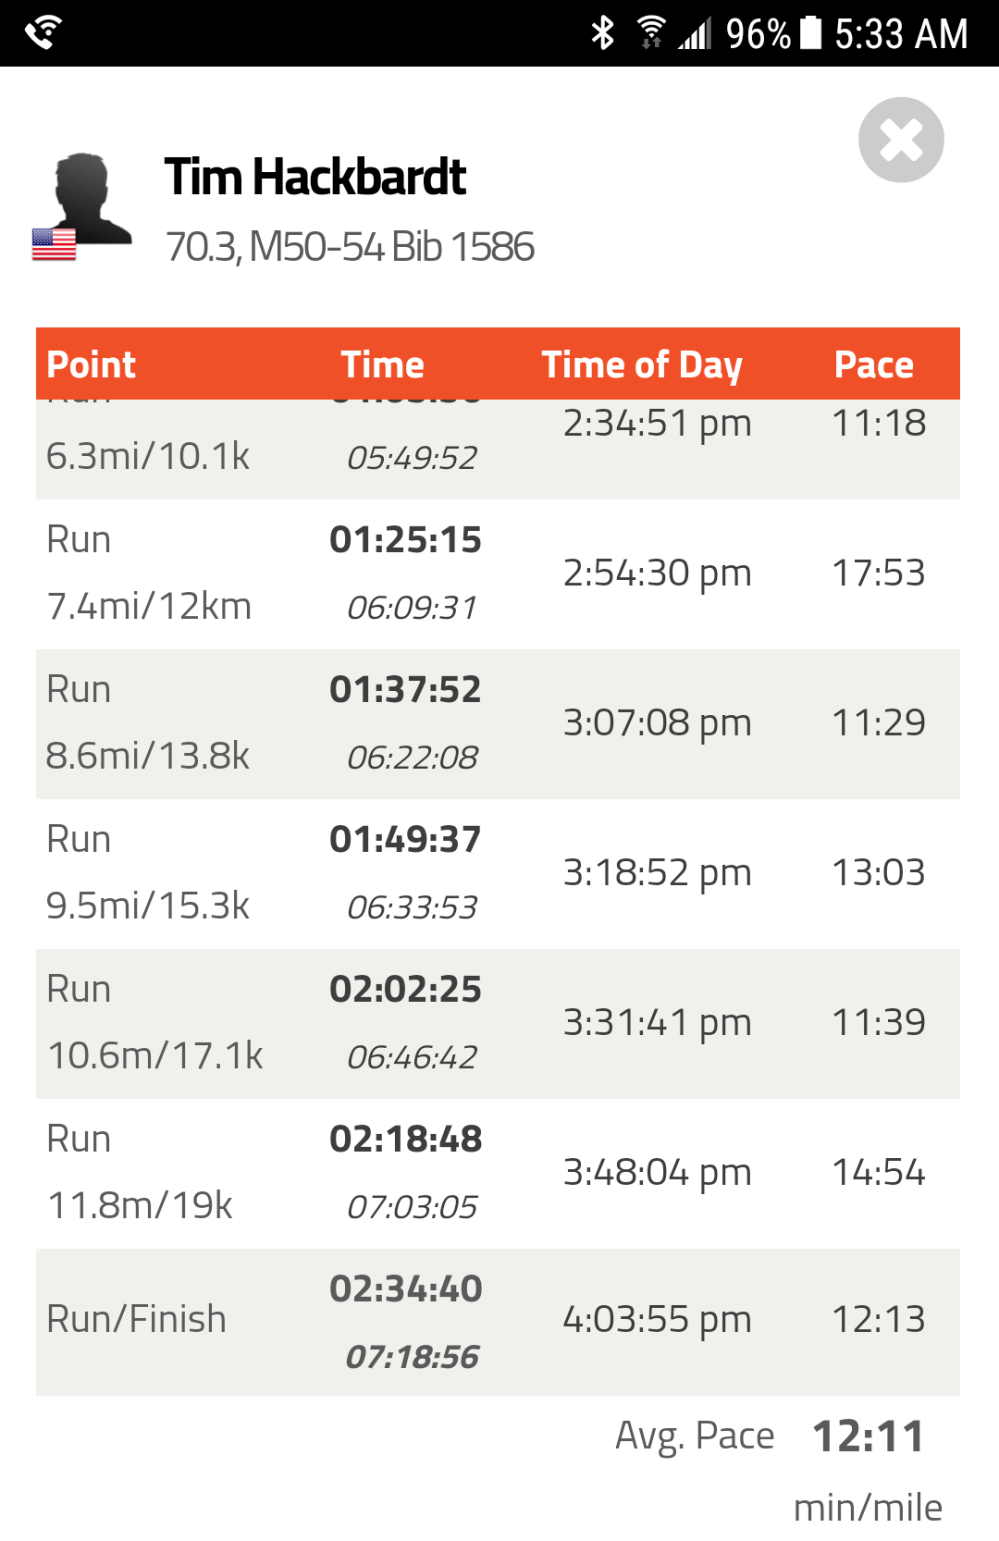Select the Time of Day column header
Viewport: 999px width, 1541px height.
pos(642,365)
